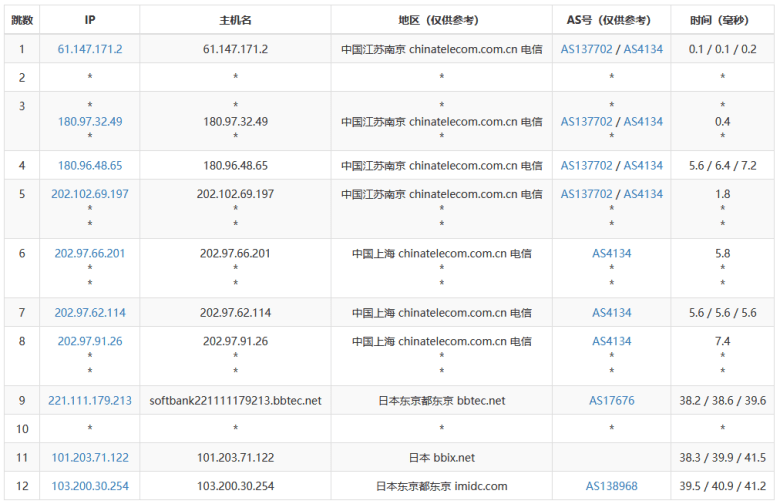Select hostname softbank221111179213.bbtec.net

[236, 400]
